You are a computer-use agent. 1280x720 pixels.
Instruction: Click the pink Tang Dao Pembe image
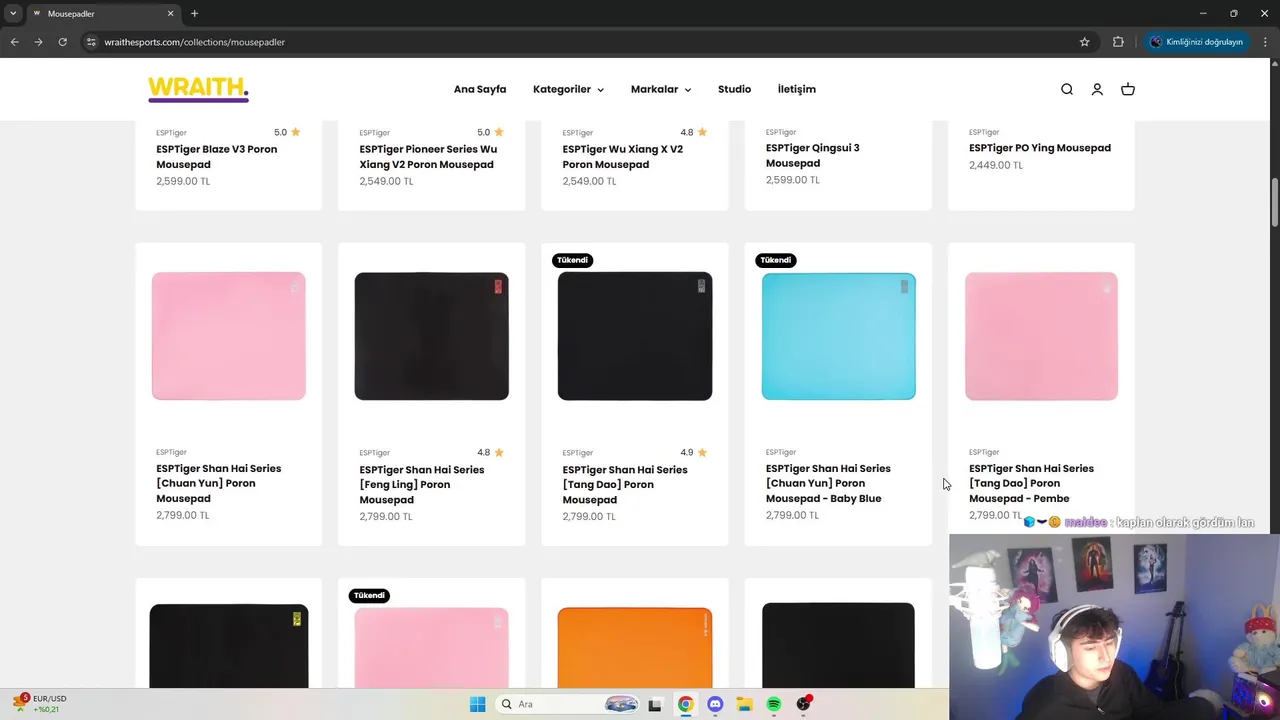pos(1041,336)
